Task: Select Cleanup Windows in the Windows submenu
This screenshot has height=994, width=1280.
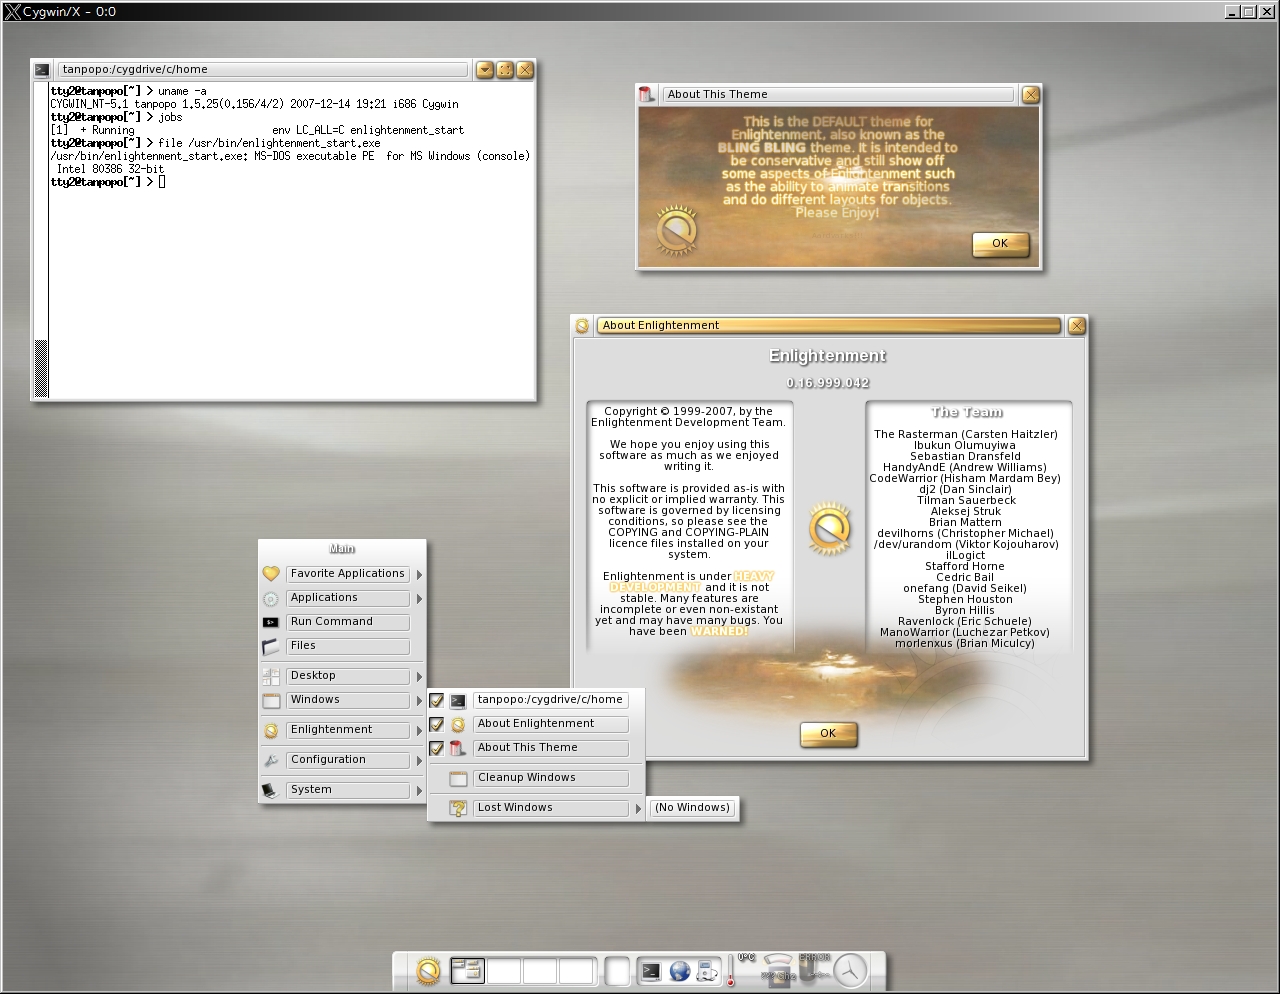Action: 551,778
